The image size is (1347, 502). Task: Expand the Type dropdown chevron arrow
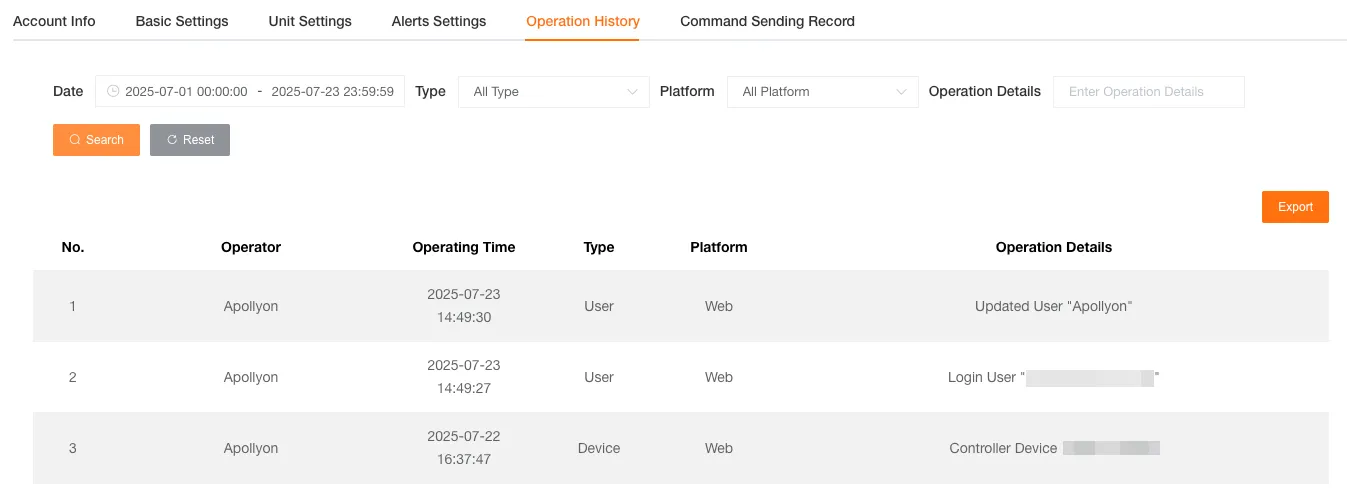coord(632,92)
